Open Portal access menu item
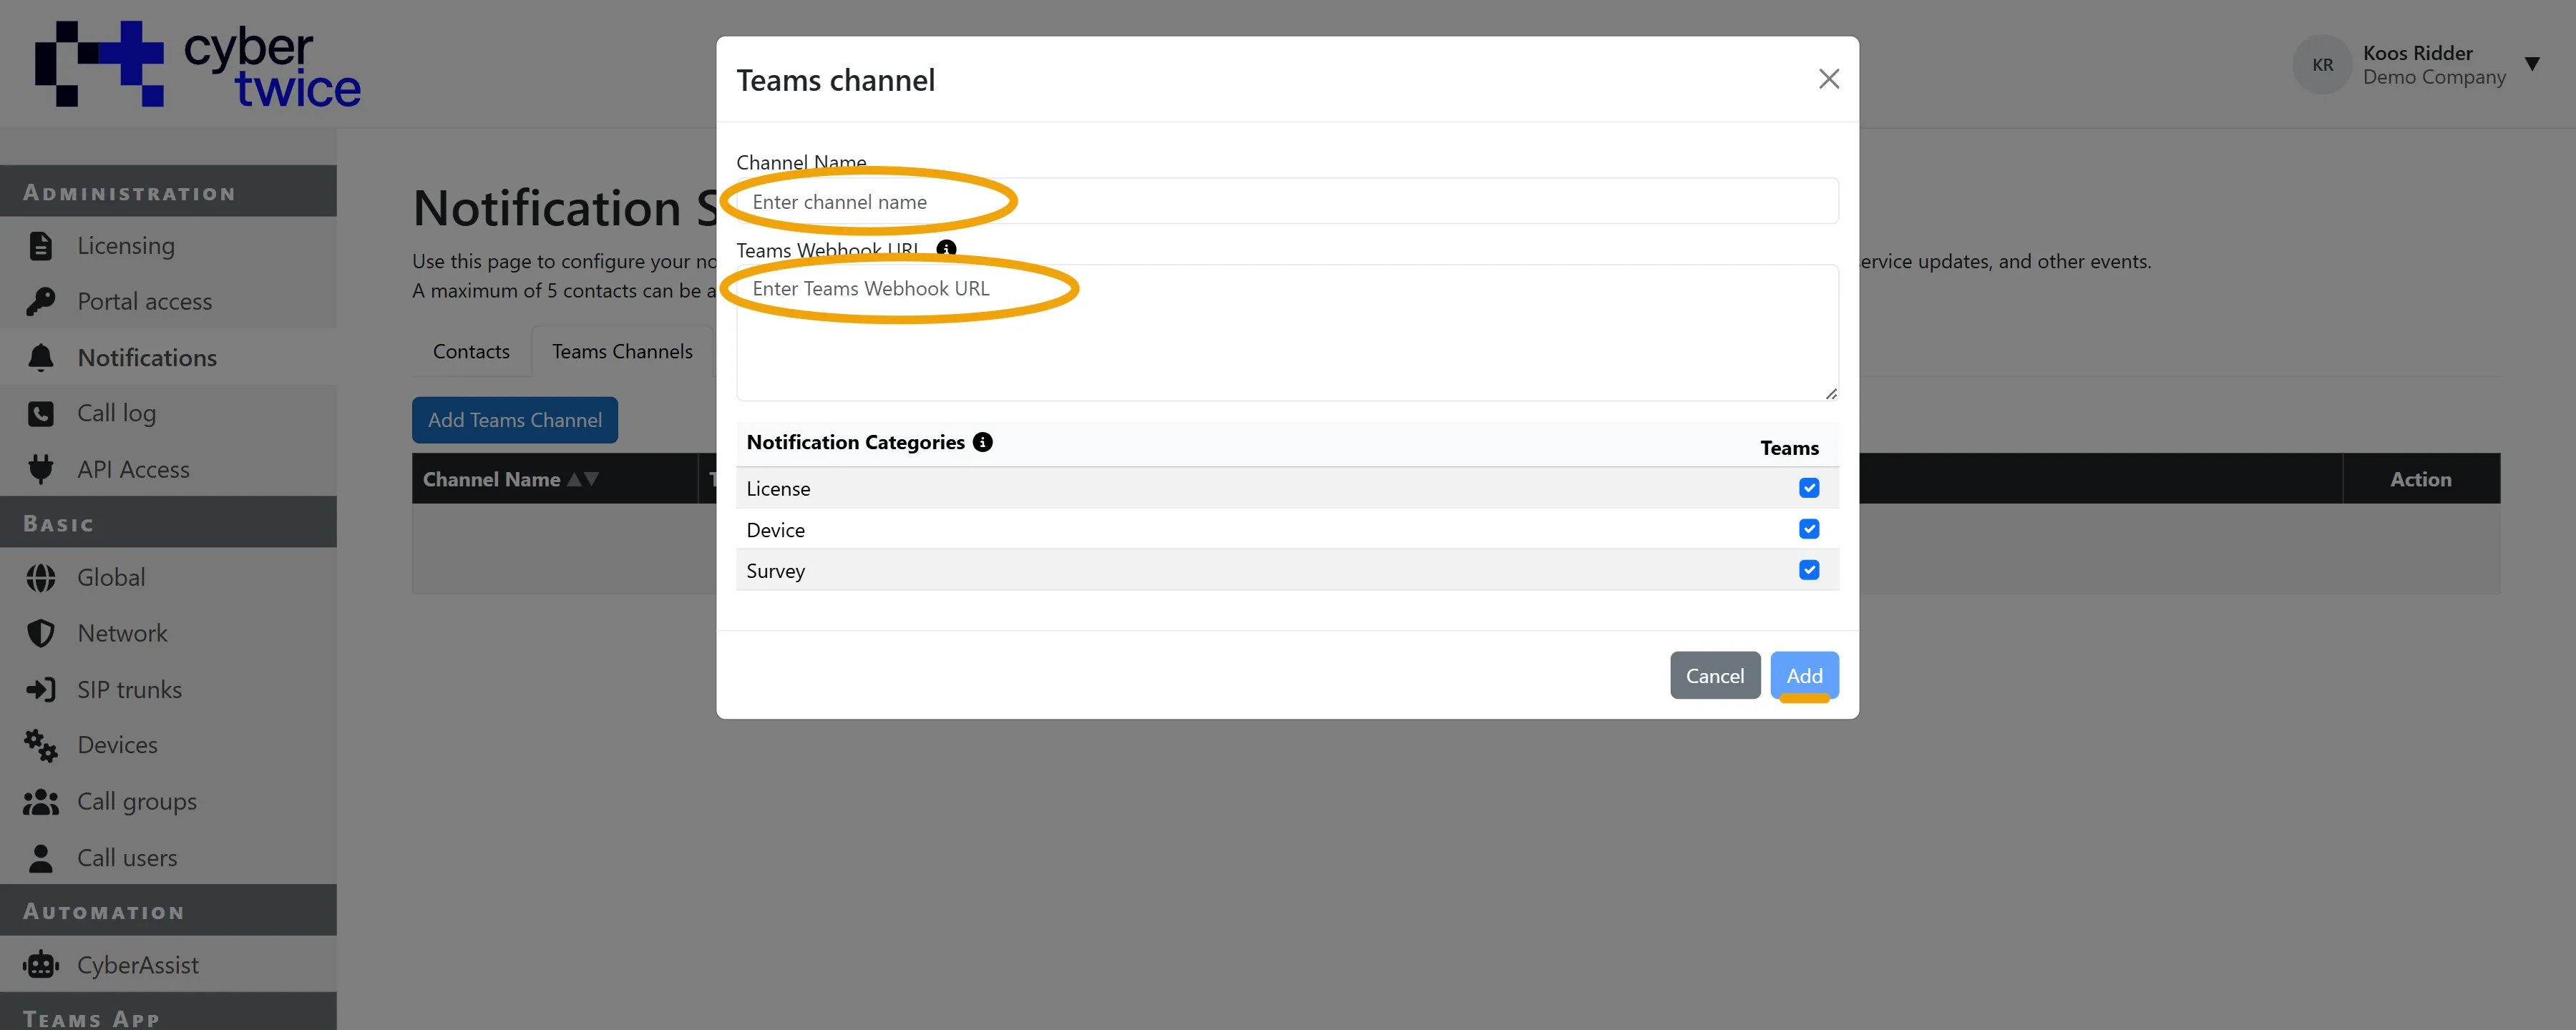This screenshot has width=2576, height=1030. (x=168, y=302)
